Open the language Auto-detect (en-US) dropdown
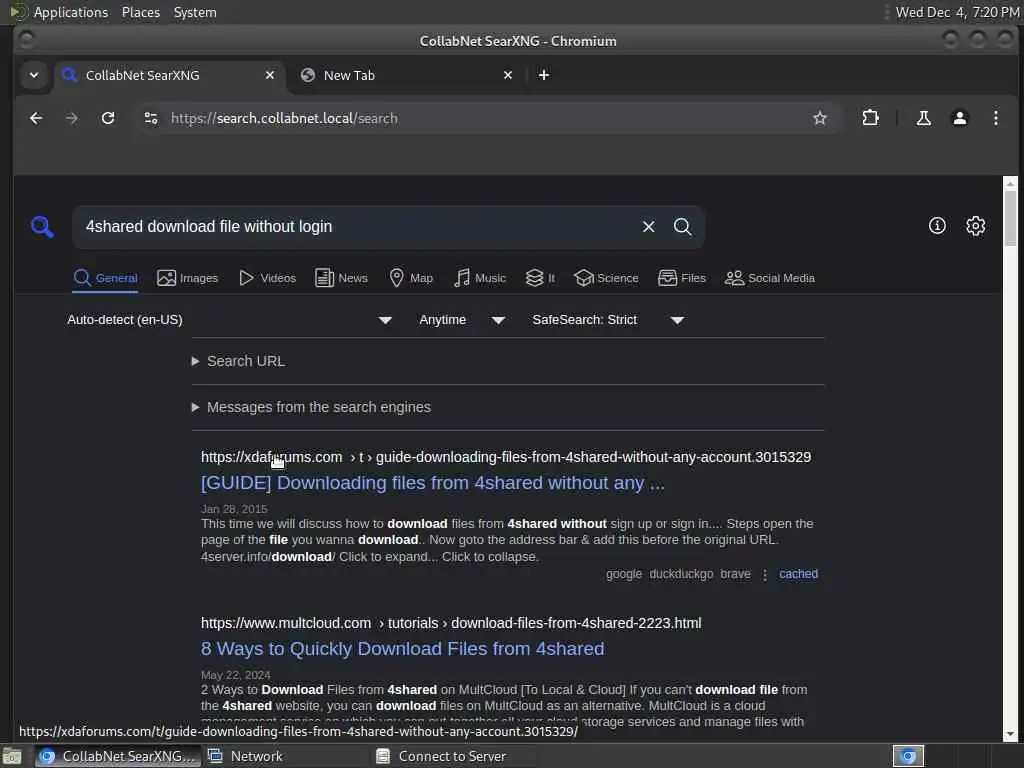 229,320
